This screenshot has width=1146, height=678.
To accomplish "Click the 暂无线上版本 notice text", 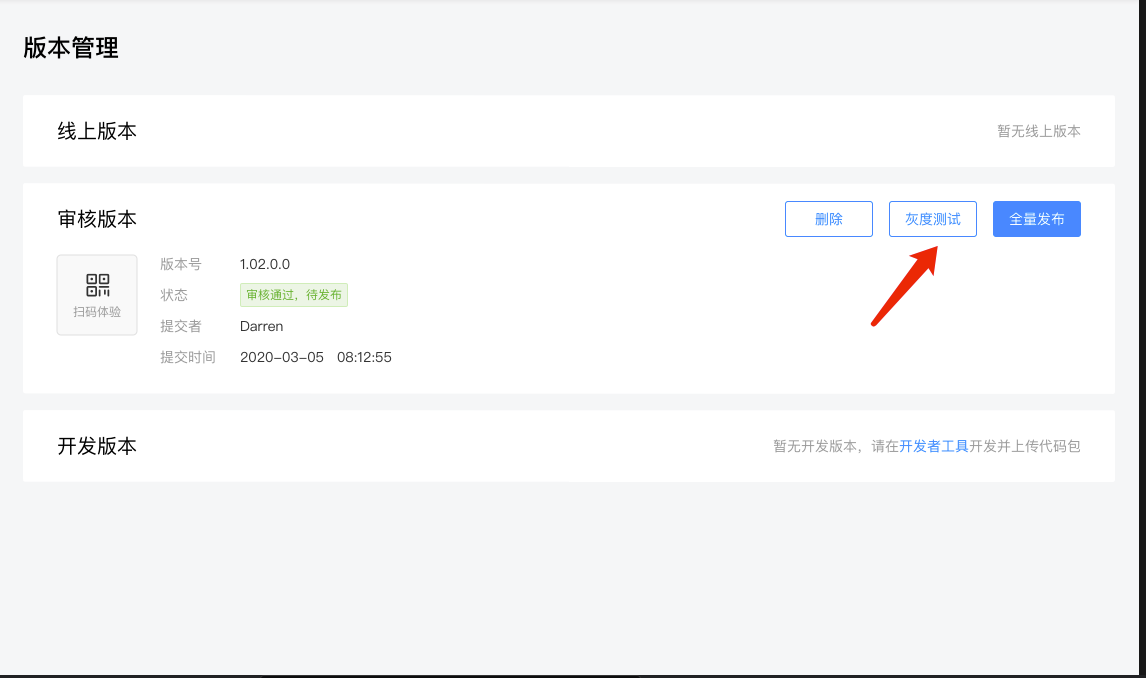I will (1038, 131).
